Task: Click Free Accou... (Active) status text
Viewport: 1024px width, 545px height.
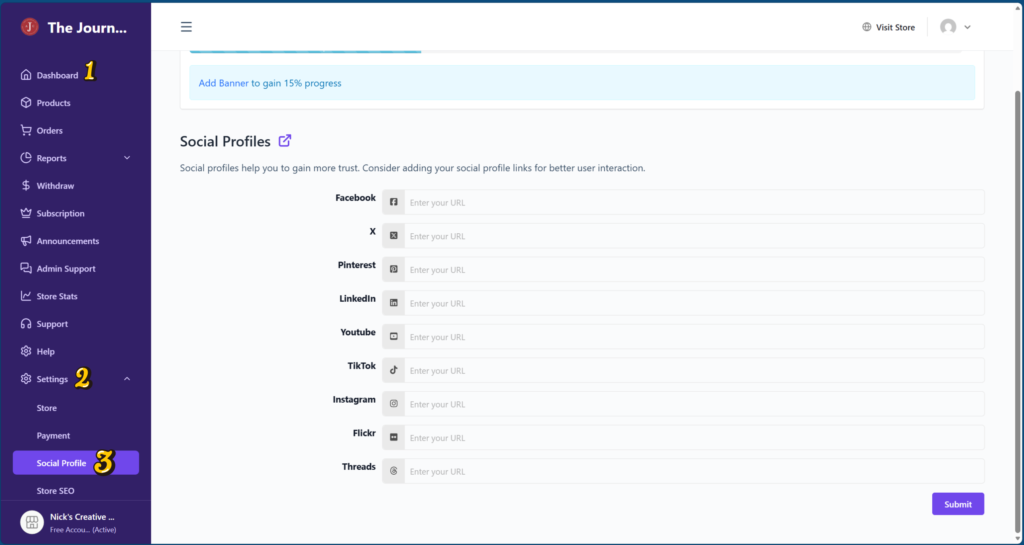Action: [x=83, y=529]
